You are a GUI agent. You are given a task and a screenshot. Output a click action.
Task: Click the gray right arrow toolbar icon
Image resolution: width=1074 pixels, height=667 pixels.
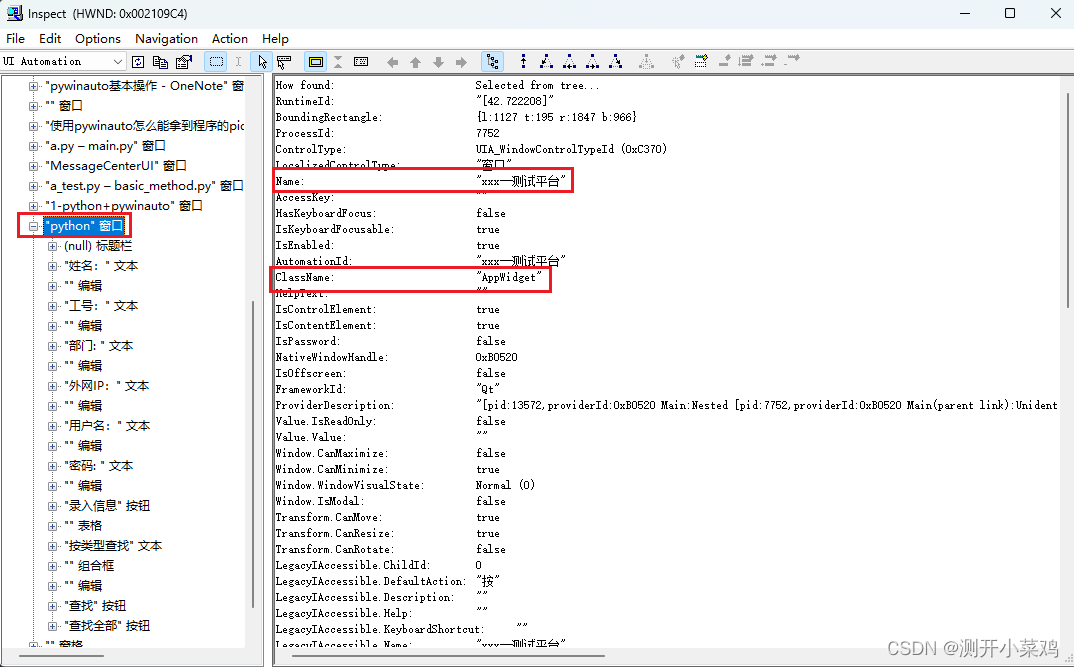tap(461, 62)
